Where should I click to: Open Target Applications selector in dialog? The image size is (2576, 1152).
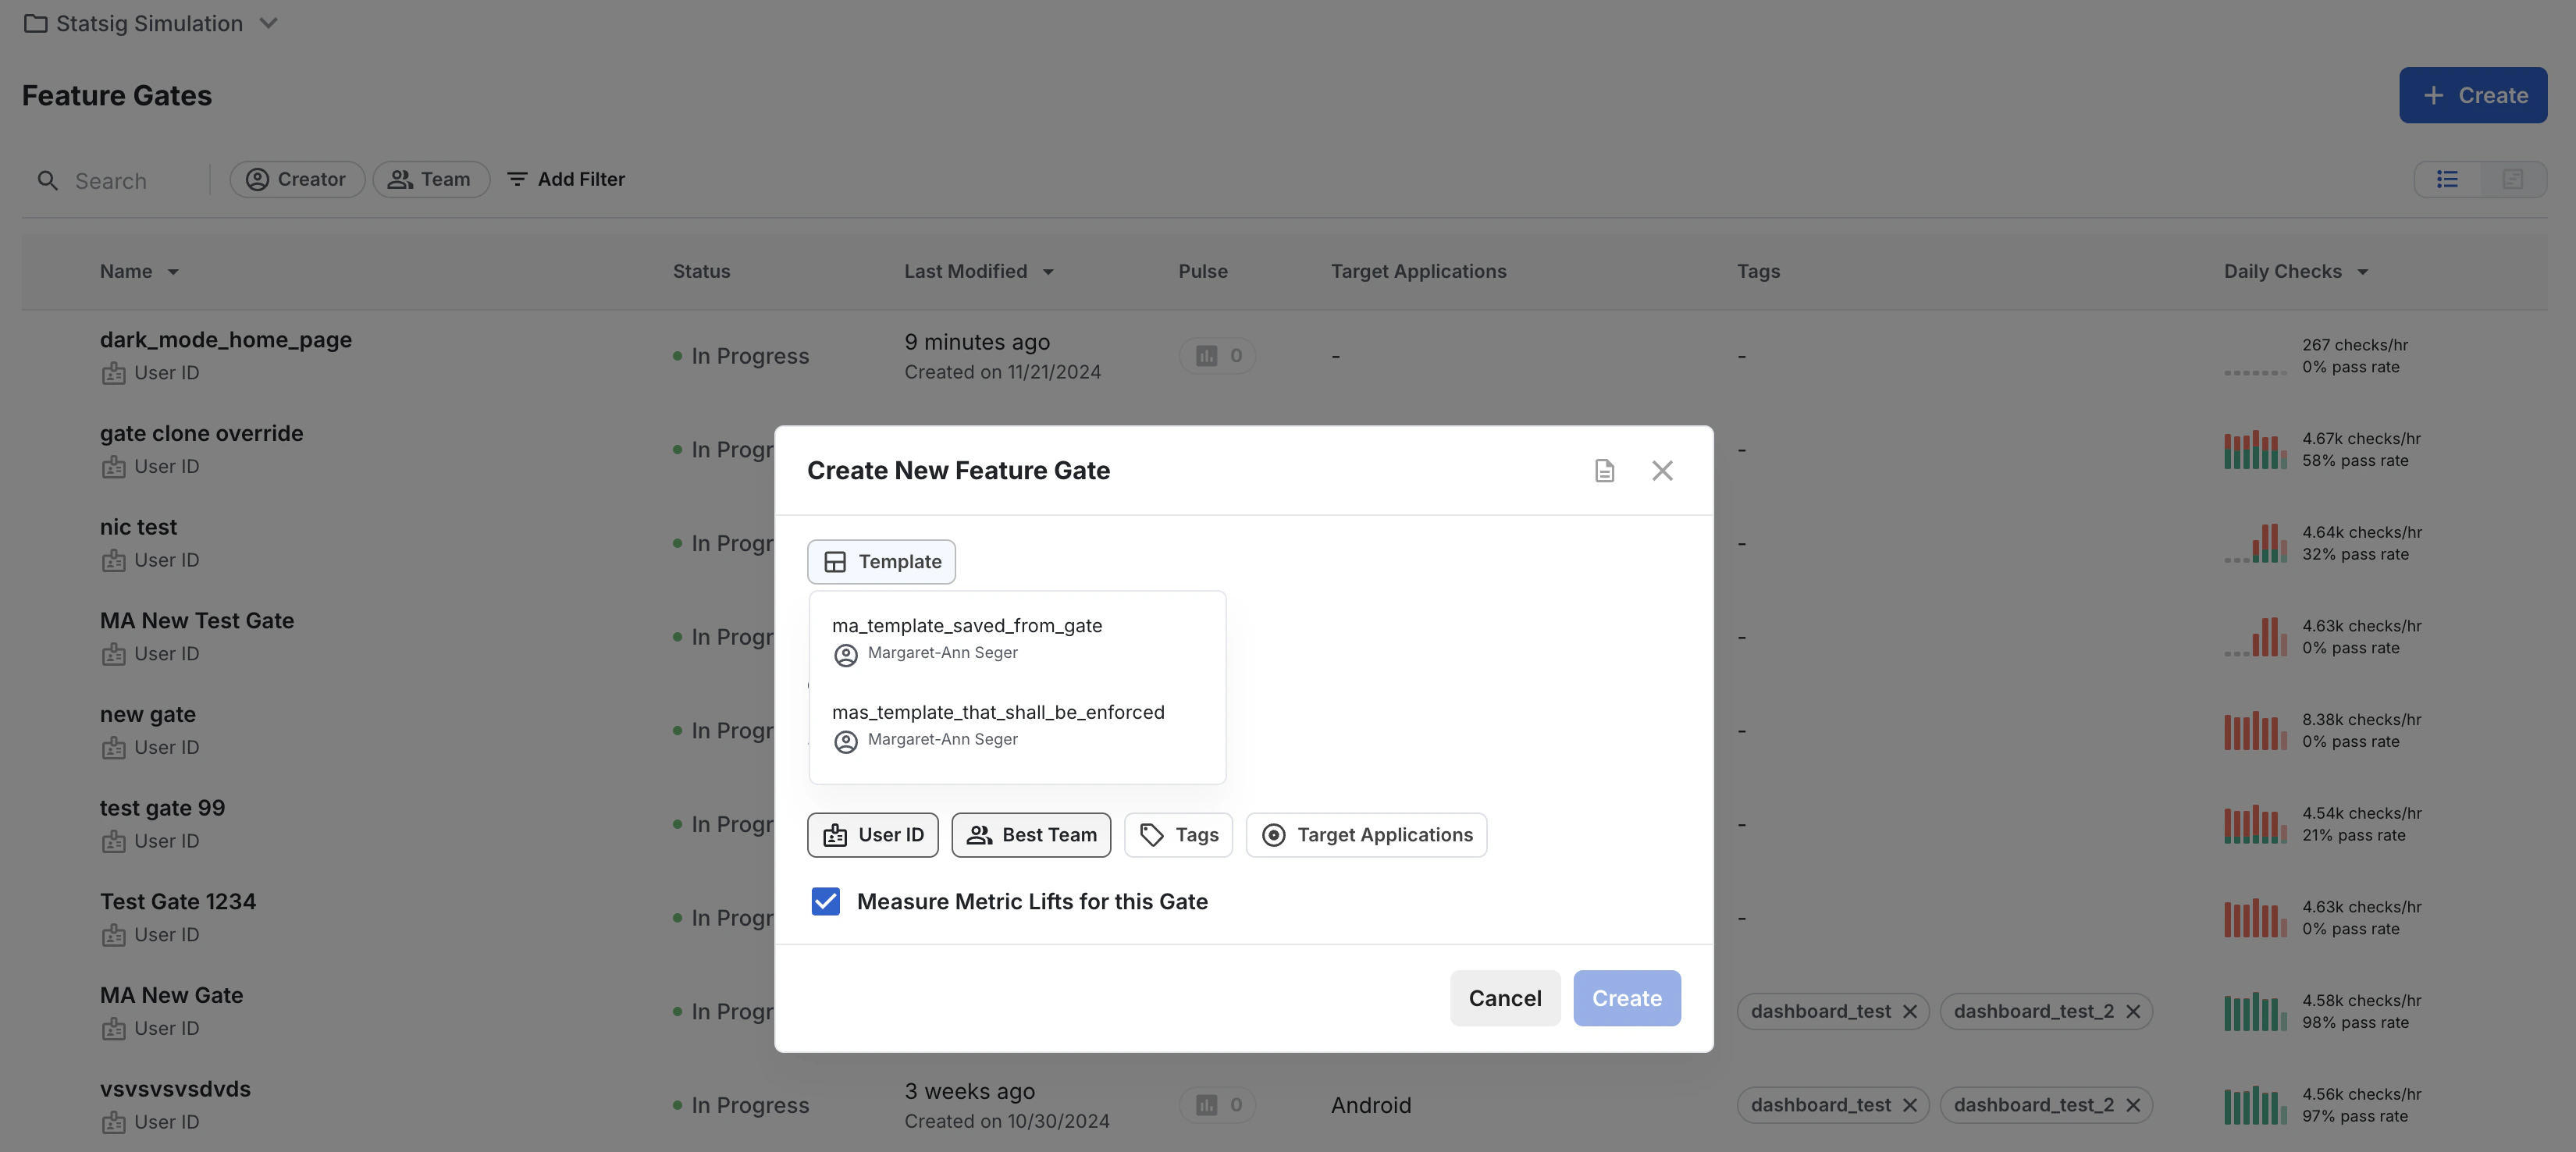pyautogui.click(x=1366, y=834)
